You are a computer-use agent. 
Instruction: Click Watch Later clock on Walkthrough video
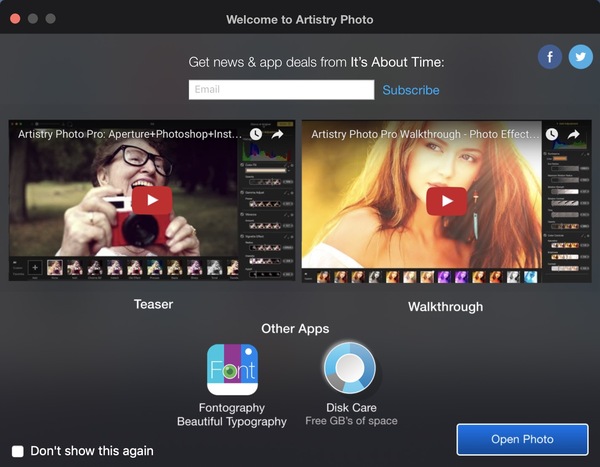click(x=551, y=134)
